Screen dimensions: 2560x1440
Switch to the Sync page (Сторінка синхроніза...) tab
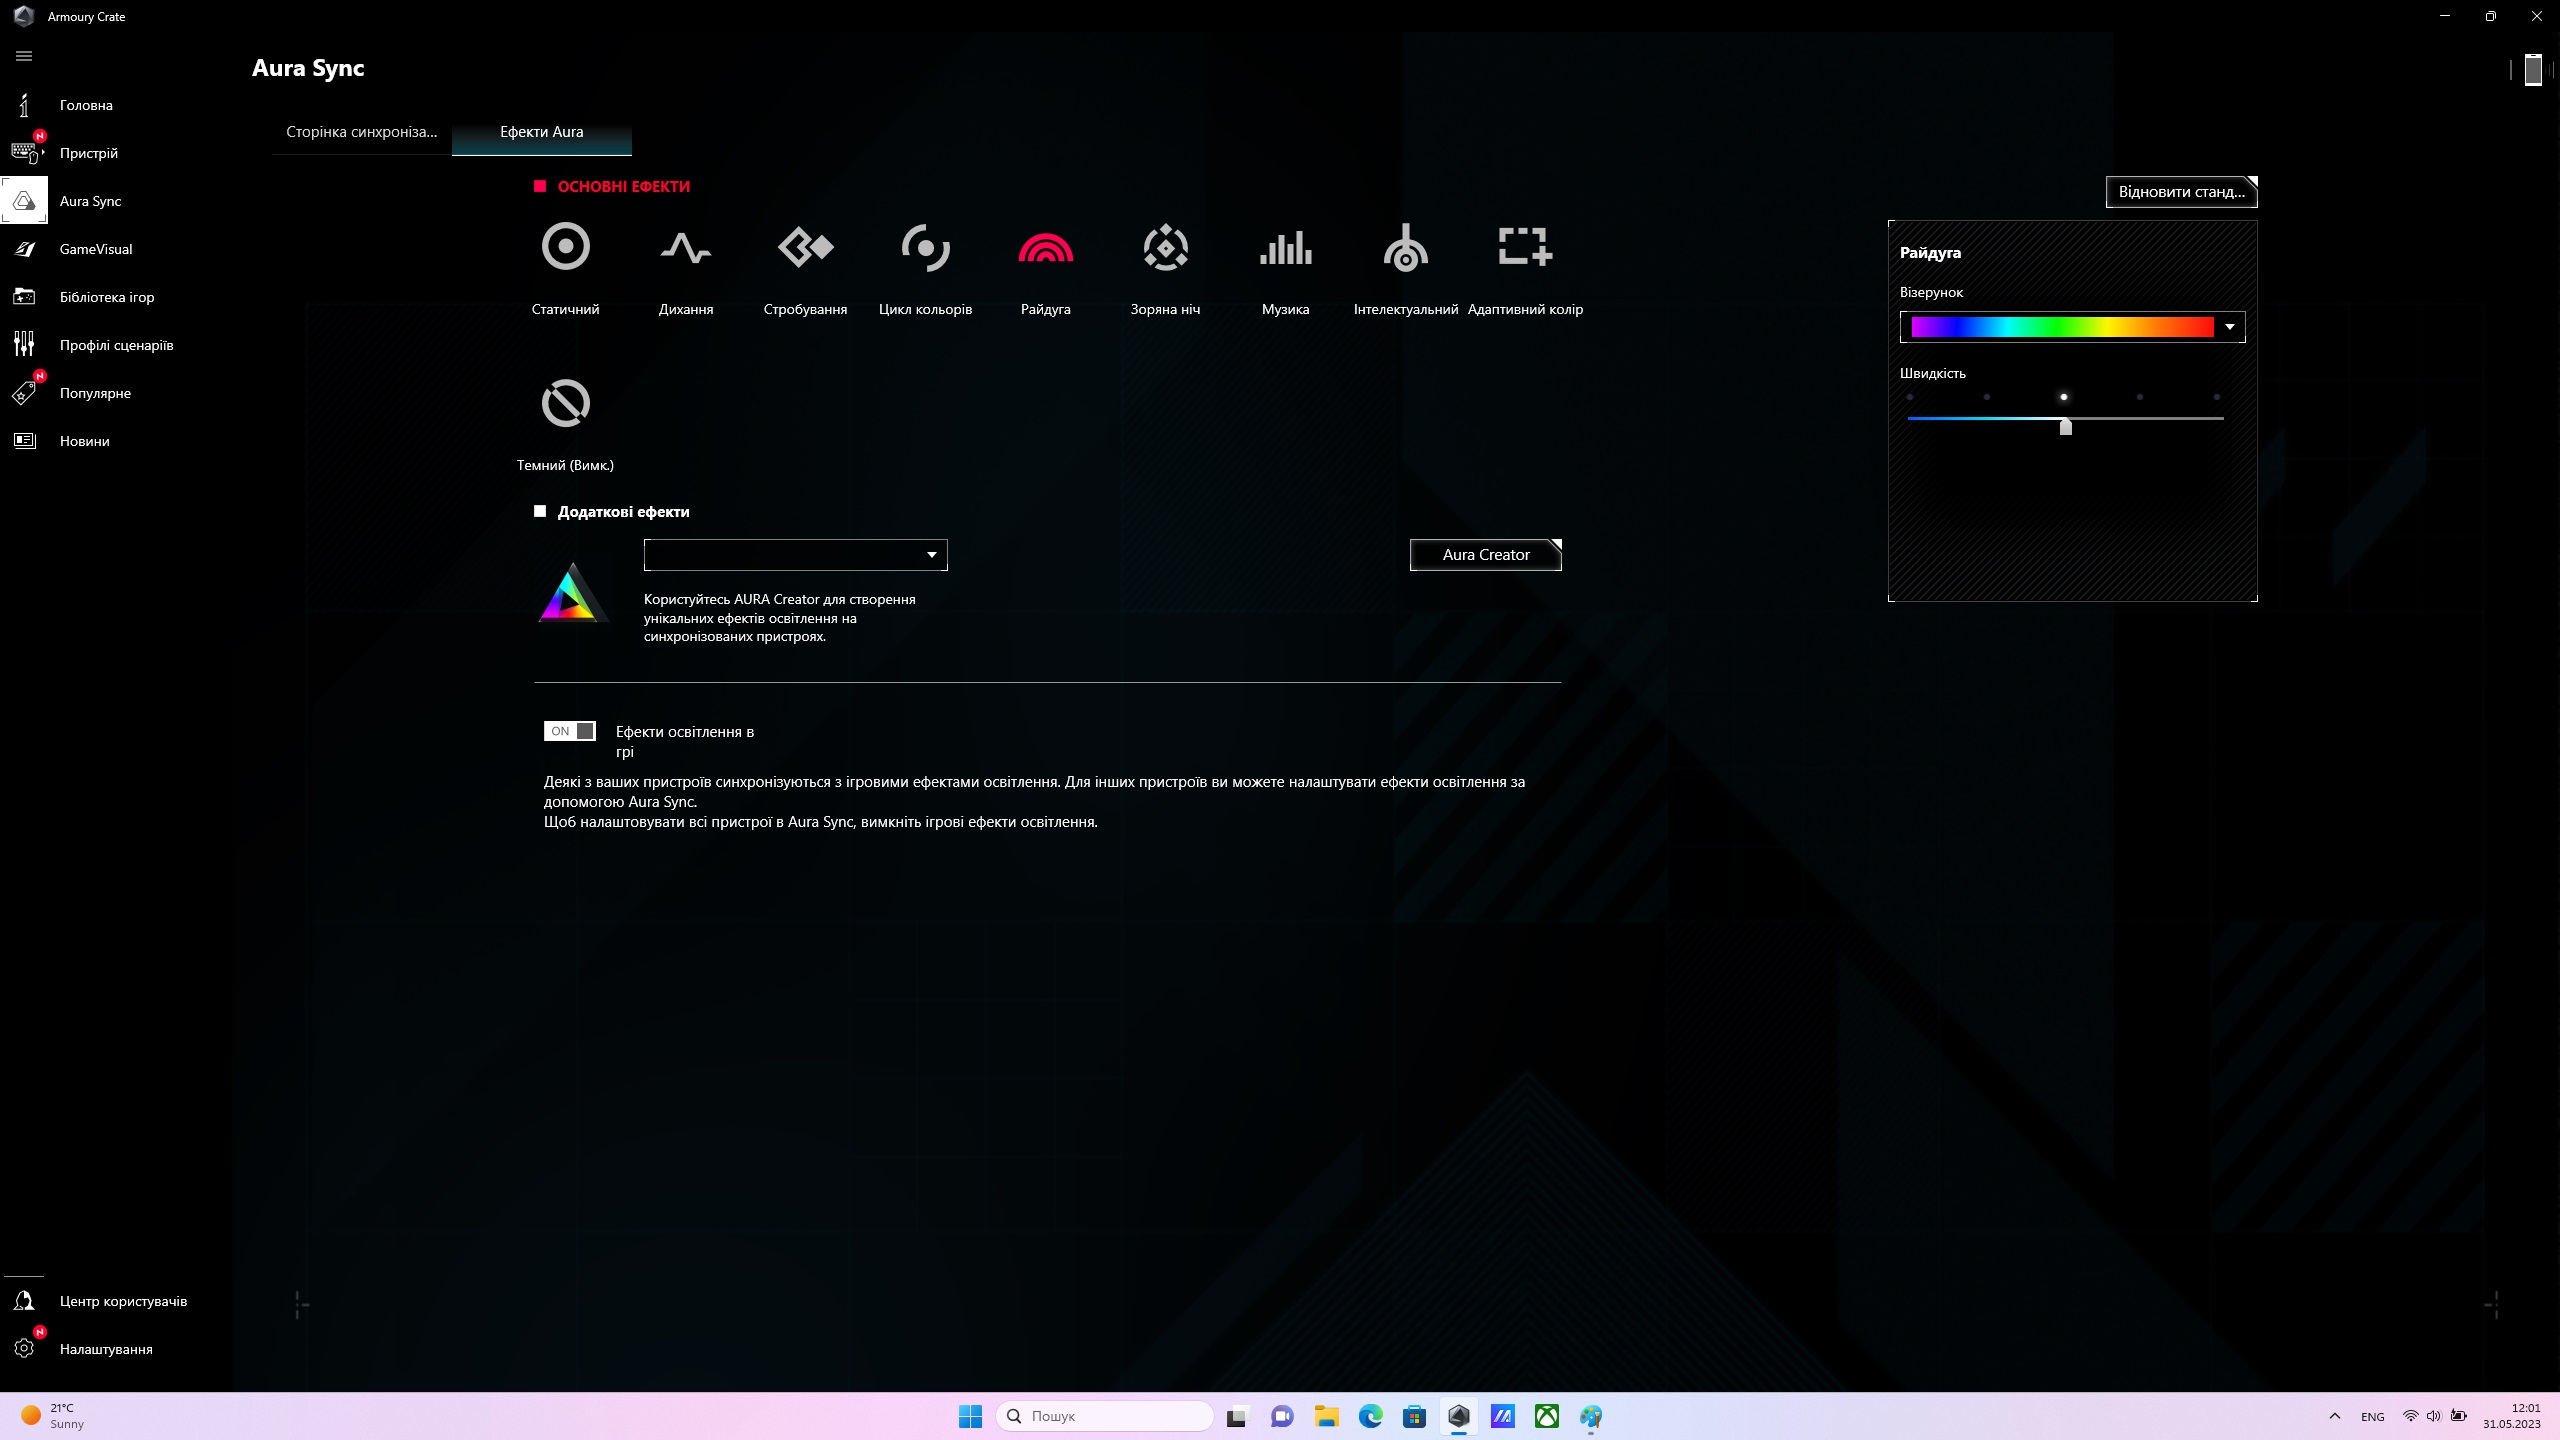coord(362,132)
